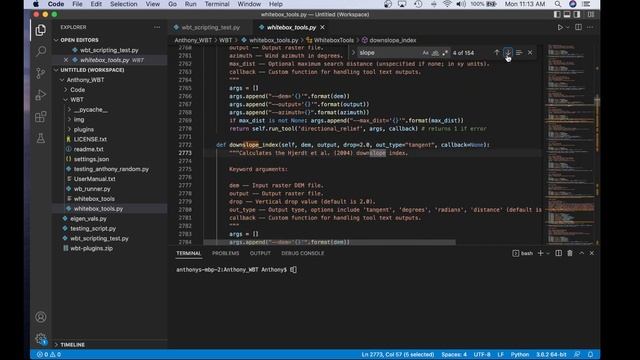Viewport: 640px width, 360px height.
Task: Click the feedback icon in the status bar
Action: pyautogui.click(x=577, y=354)
